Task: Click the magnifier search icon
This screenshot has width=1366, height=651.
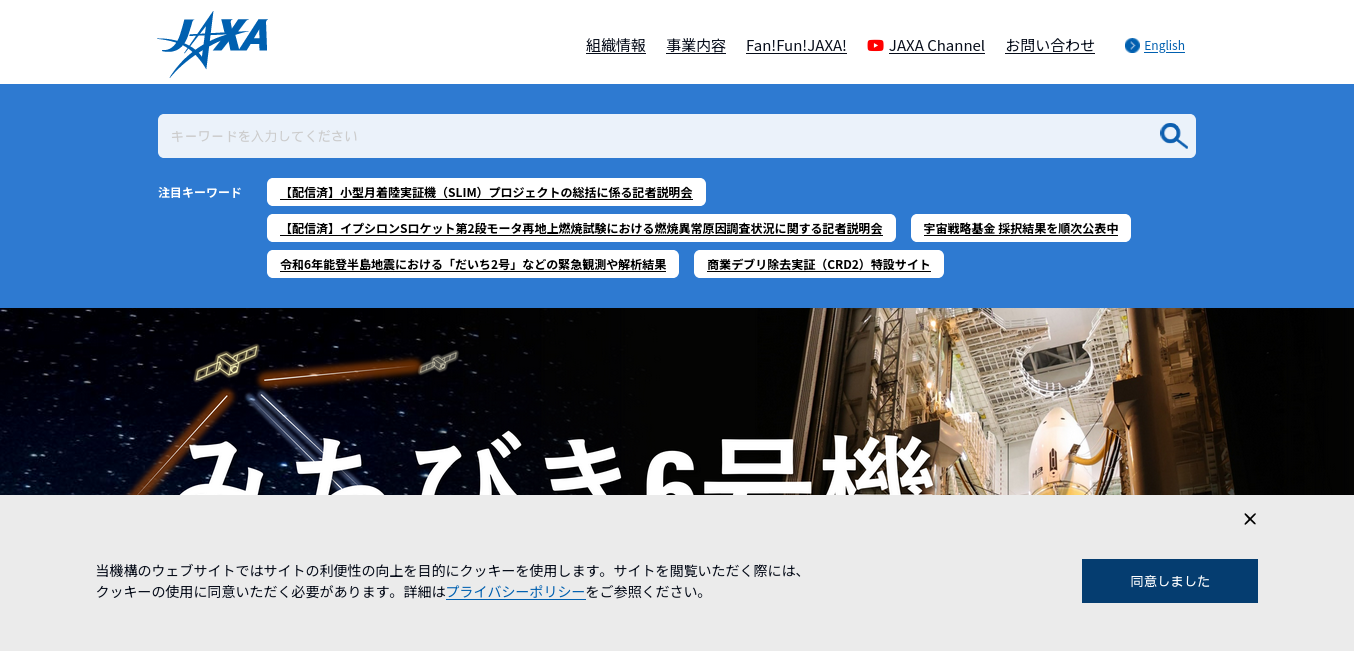Action: tap(1173, 136)
